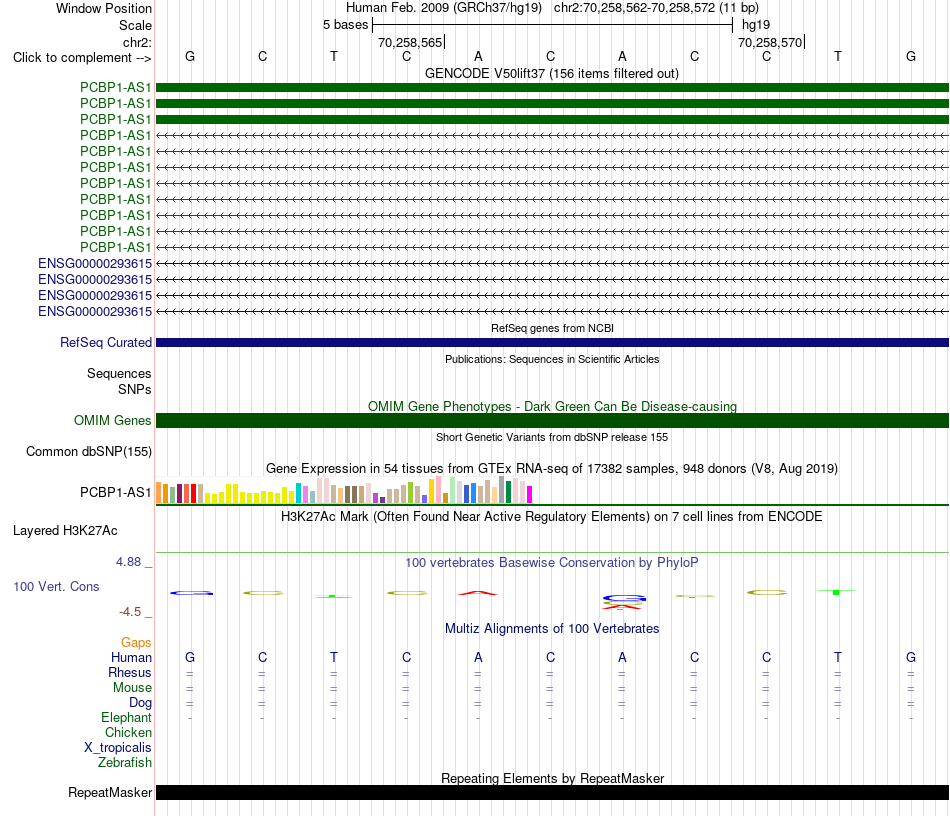Click the 'Click to complement -->' label
Image resolution: width=950 pixels, height=816 pixels.
(x=82, y=58)
